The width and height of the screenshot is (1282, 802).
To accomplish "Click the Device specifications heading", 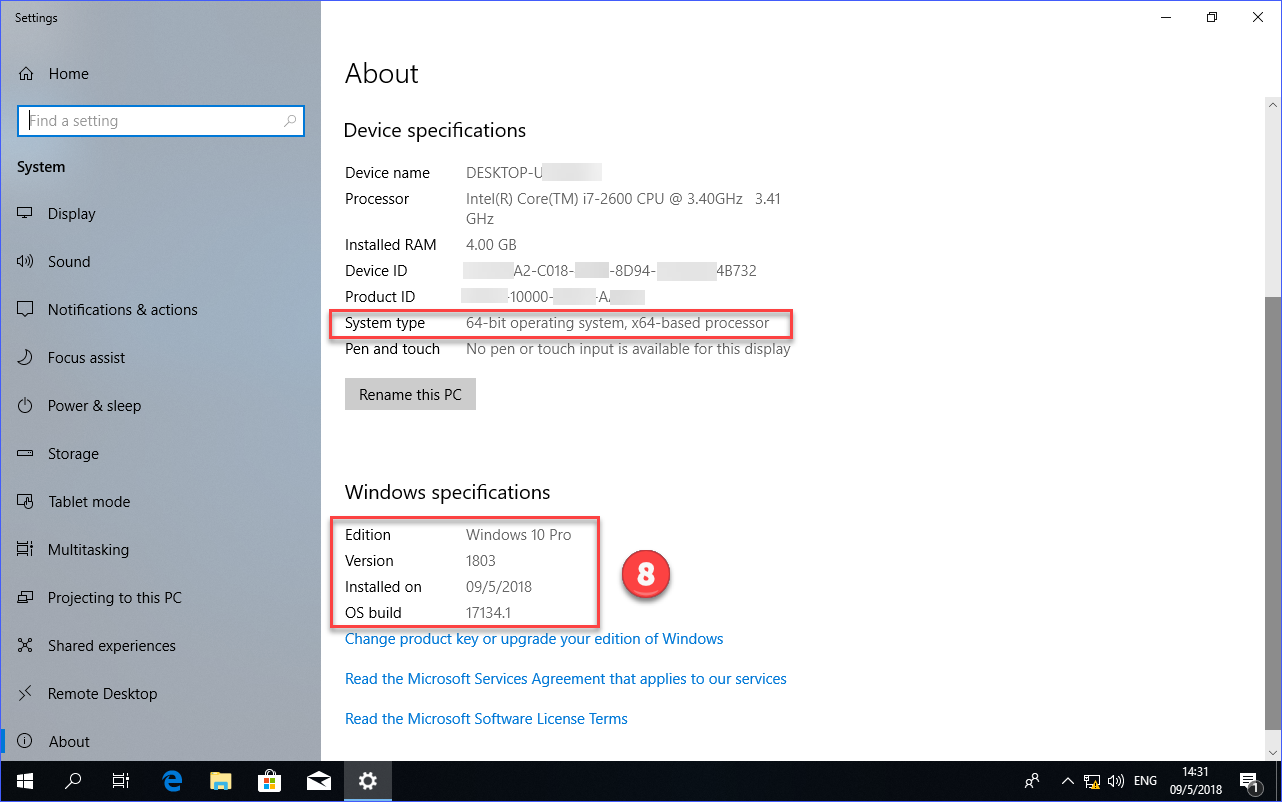I will tap(435, 131).
